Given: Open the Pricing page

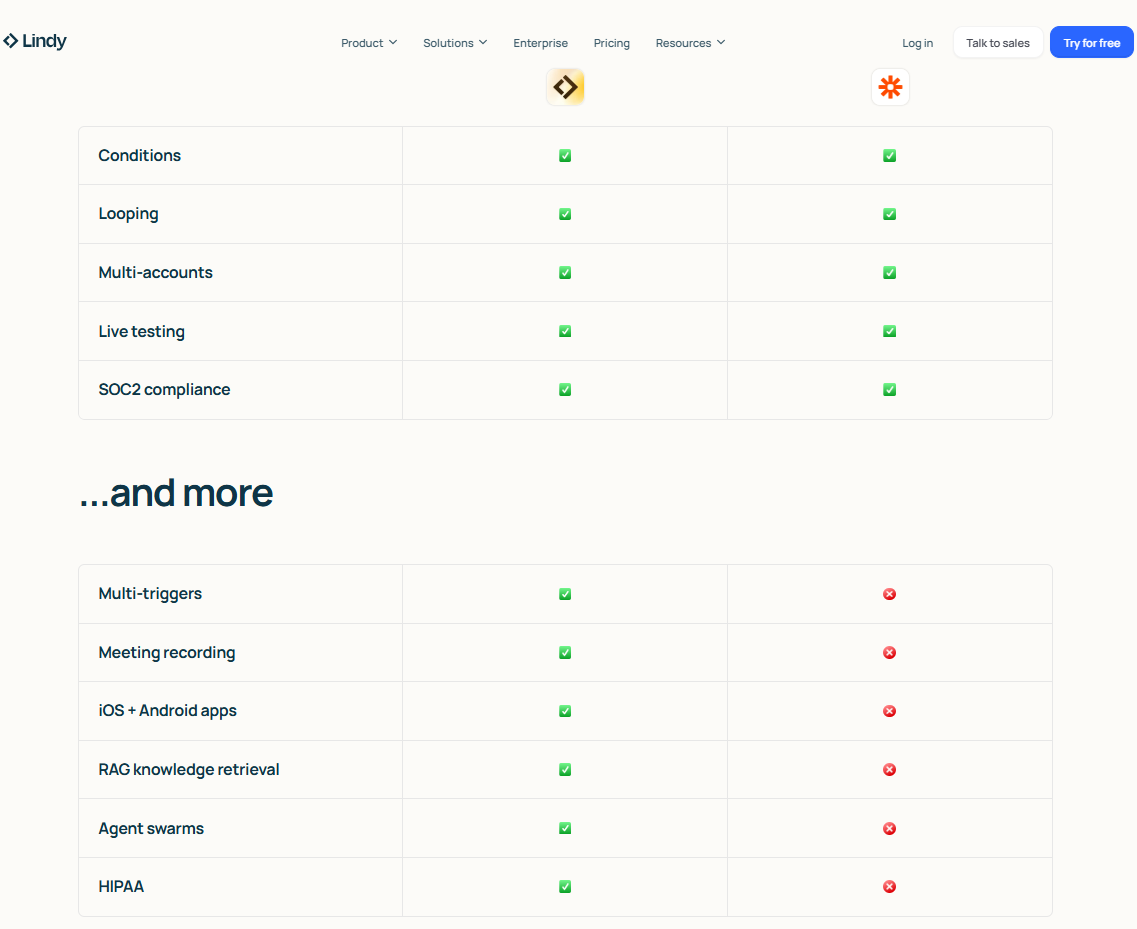Looking at the screenshot, I should 611,43.
